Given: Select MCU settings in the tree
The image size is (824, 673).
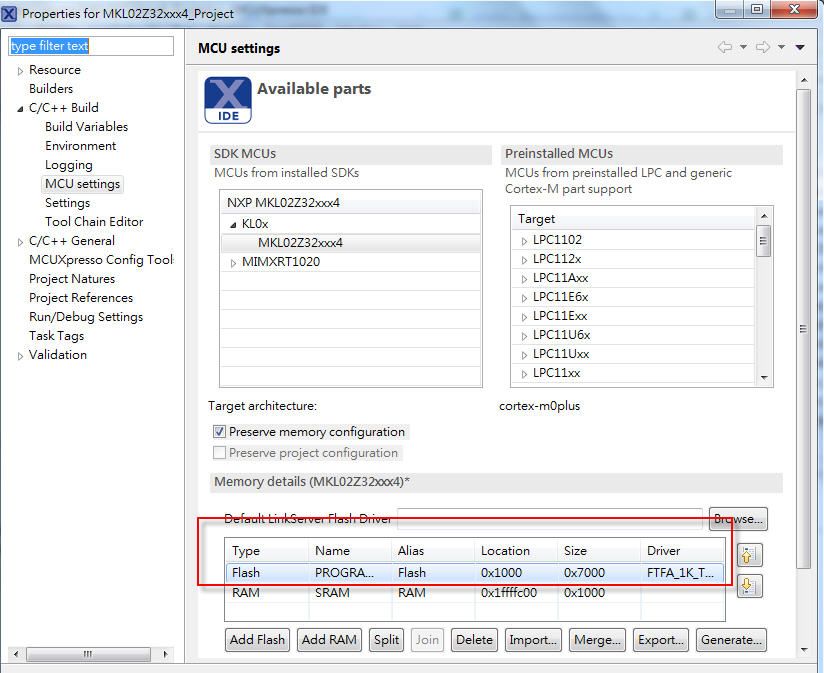Looking at the screenshot, I should pyautogui.click(x=83, y=184).
